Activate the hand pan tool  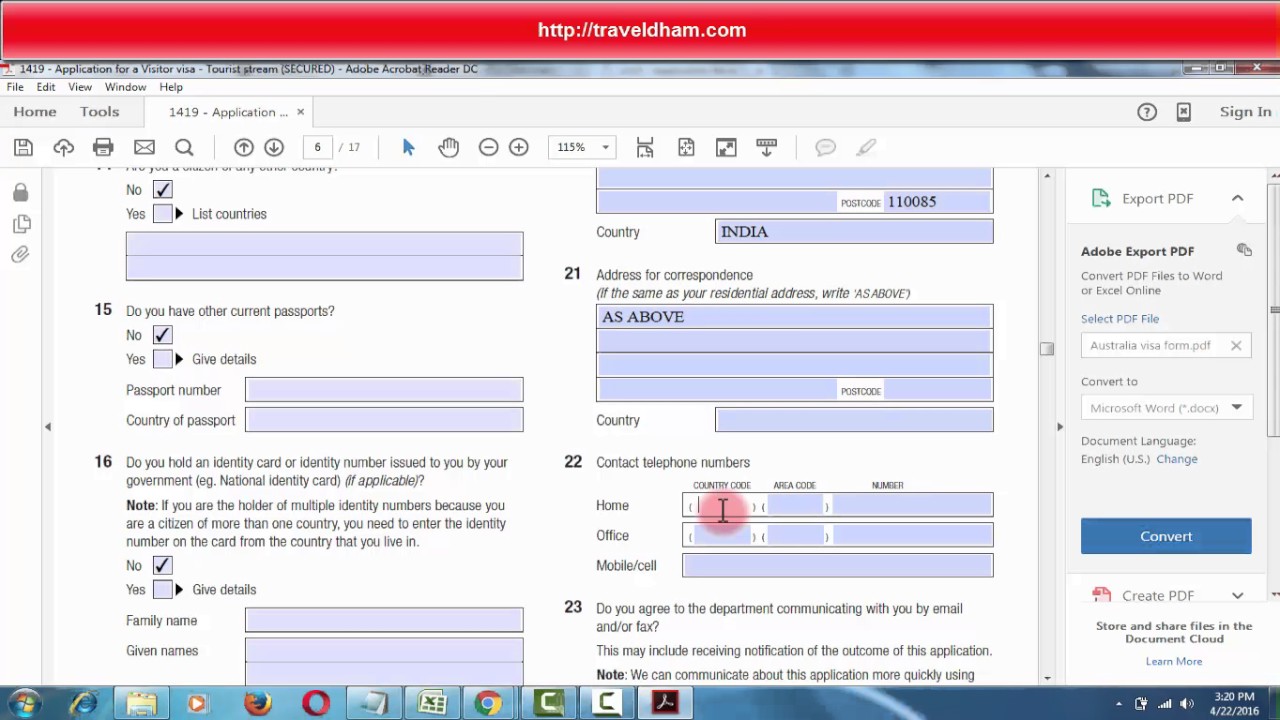(448, 148)
